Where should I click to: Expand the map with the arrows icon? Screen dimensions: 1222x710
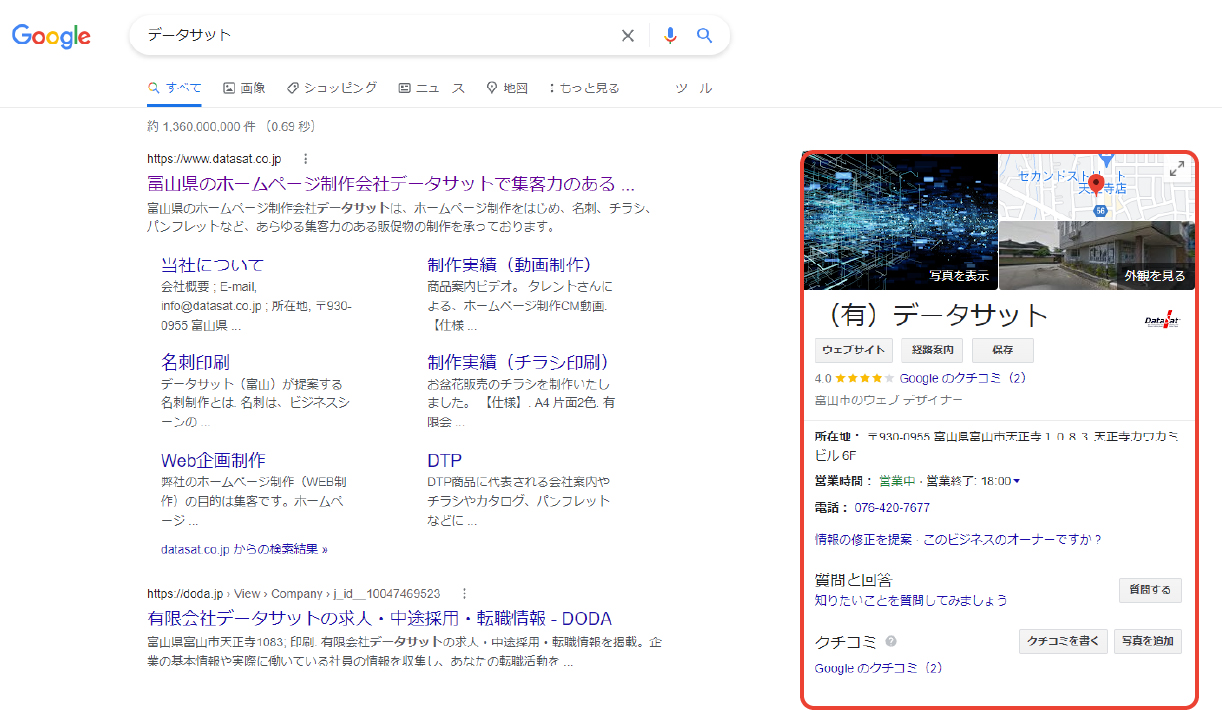coord(1177,170)
